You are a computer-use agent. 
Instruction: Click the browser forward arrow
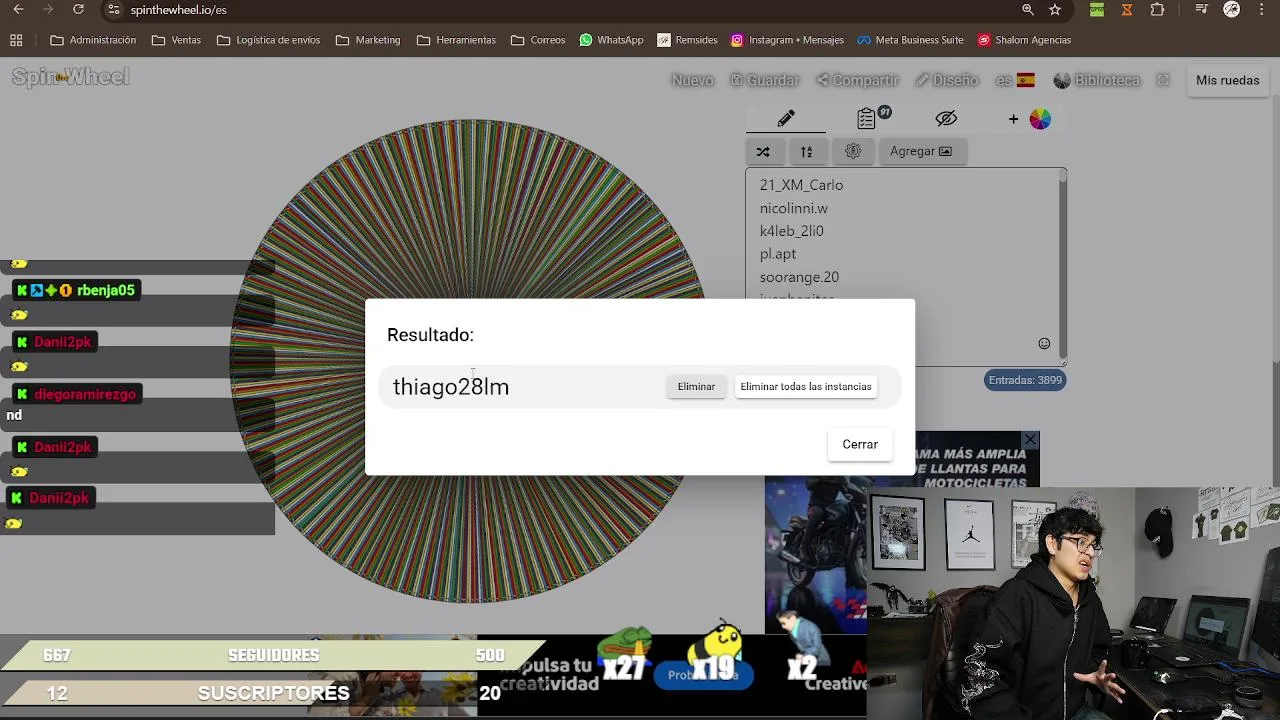coord(48,10)
